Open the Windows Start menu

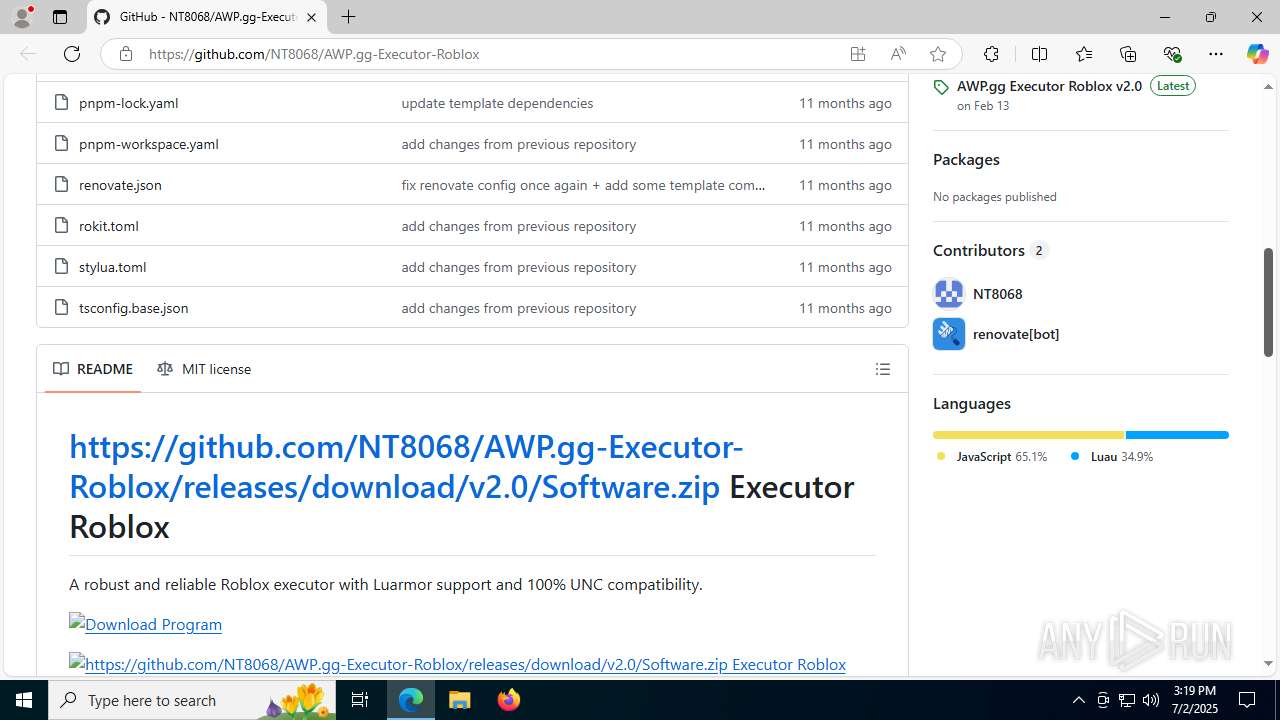pos(24,700)
